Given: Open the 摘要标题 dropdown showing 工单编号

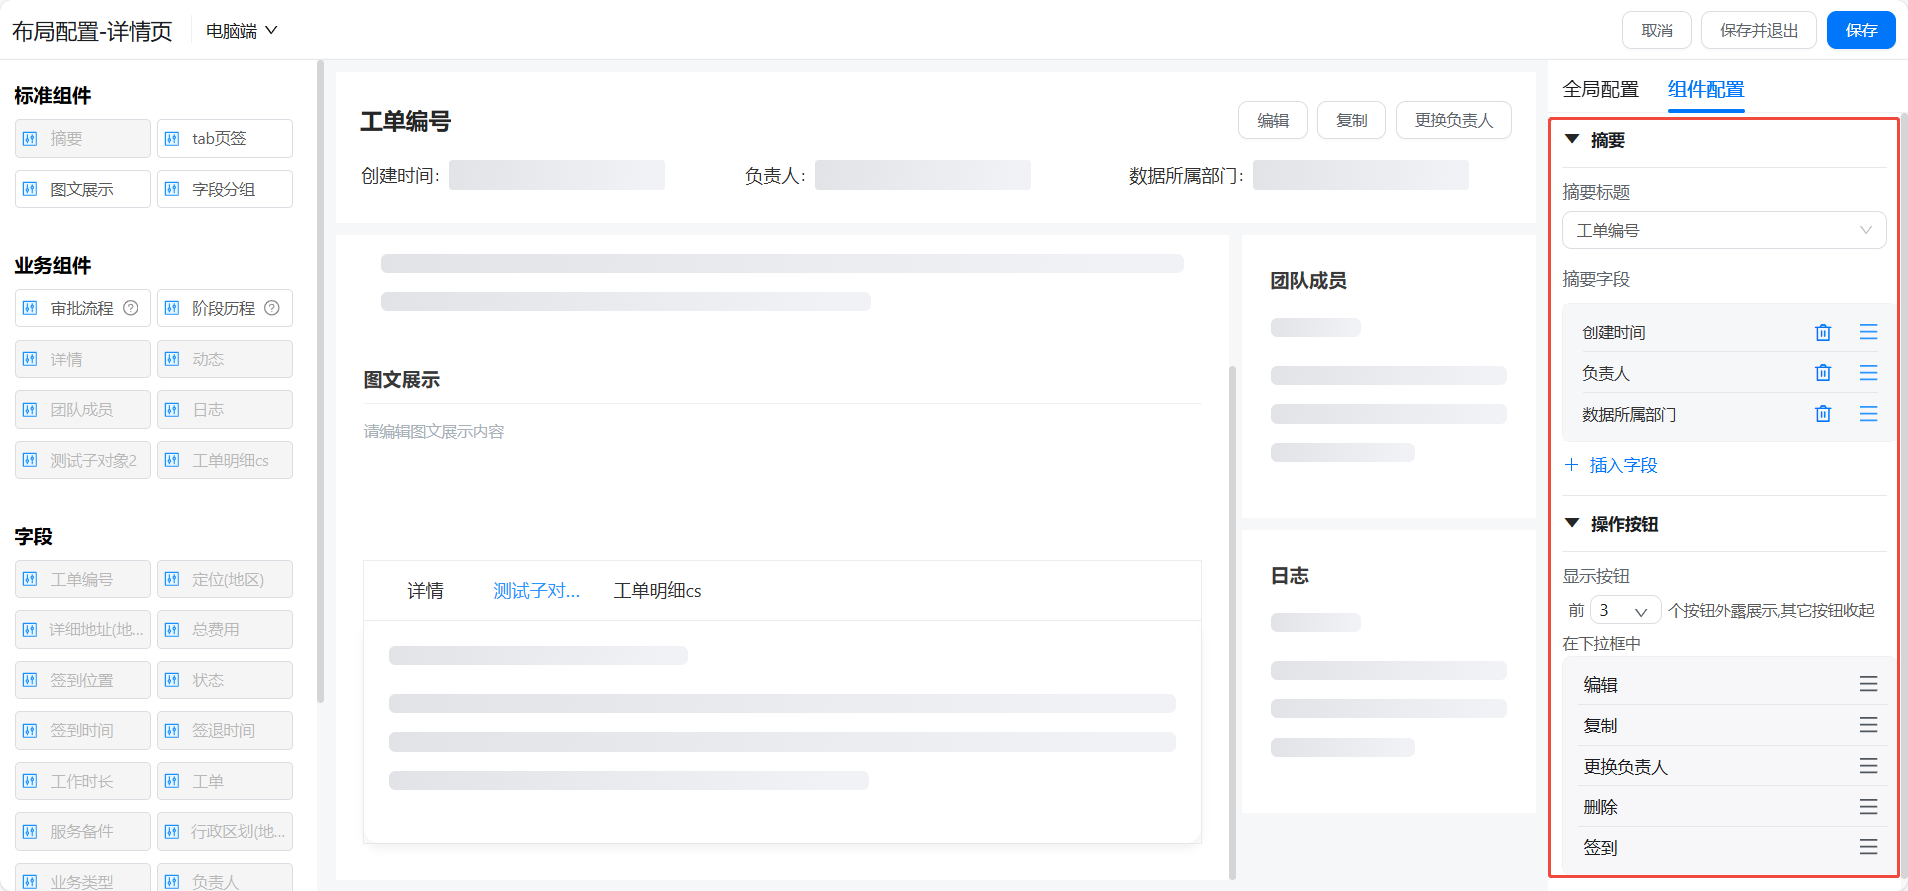Looking at the screenshot, I should click(1724, 230).
